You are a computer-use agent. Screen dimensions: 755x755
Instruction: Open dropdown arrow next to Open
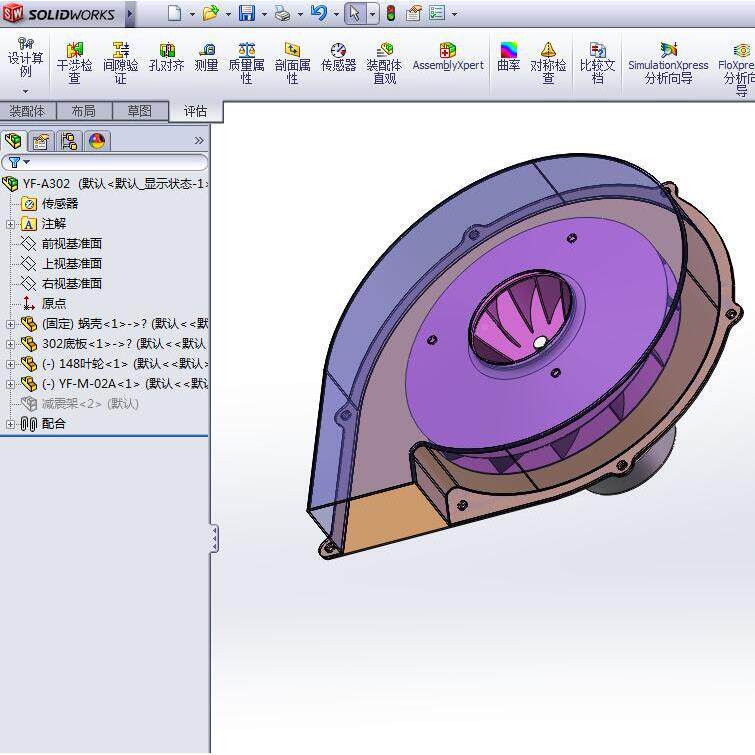(228, 14)
